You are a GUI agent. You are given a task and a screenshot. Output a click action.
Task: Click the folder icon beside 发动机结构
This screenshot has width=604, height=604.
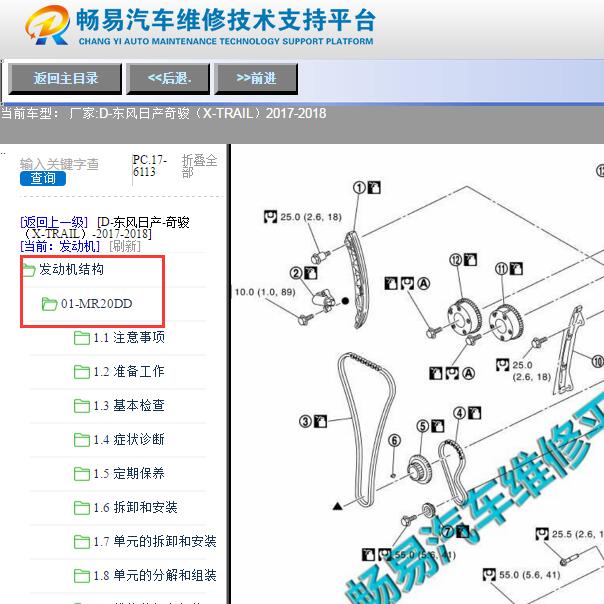tap(29, 270)
